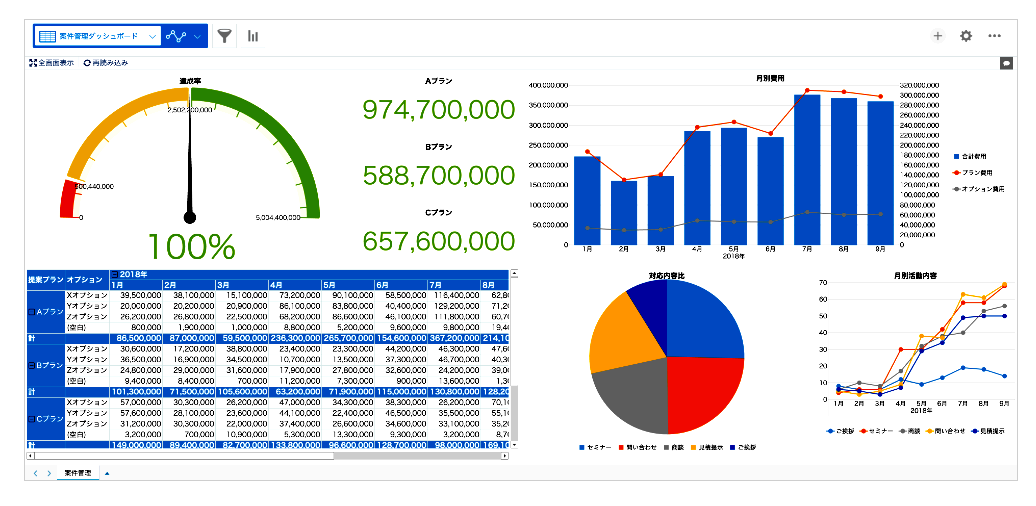Click the 対応内容比 chart title
1036x506 pixels.
666,274
